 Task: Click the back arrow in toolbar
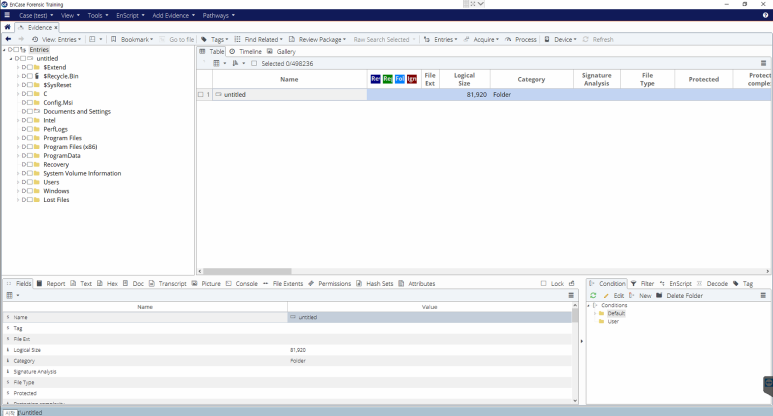pos(8,39)
